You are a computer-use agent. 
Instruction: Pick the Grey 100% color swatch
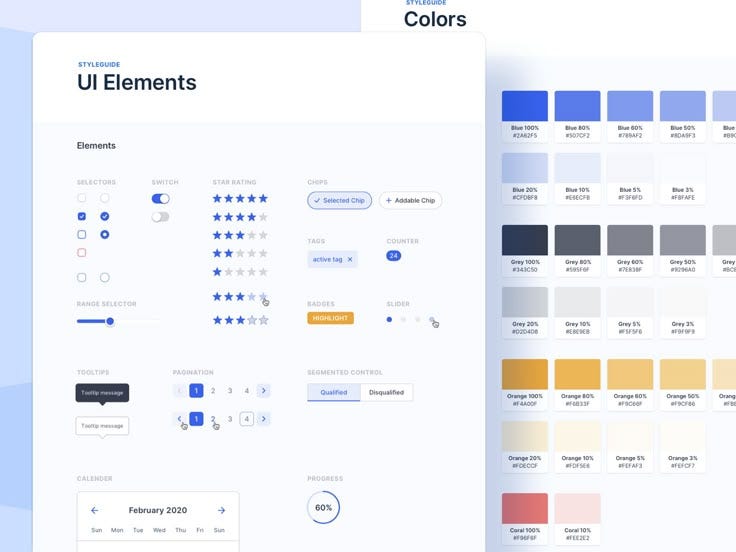click(525, 240)
